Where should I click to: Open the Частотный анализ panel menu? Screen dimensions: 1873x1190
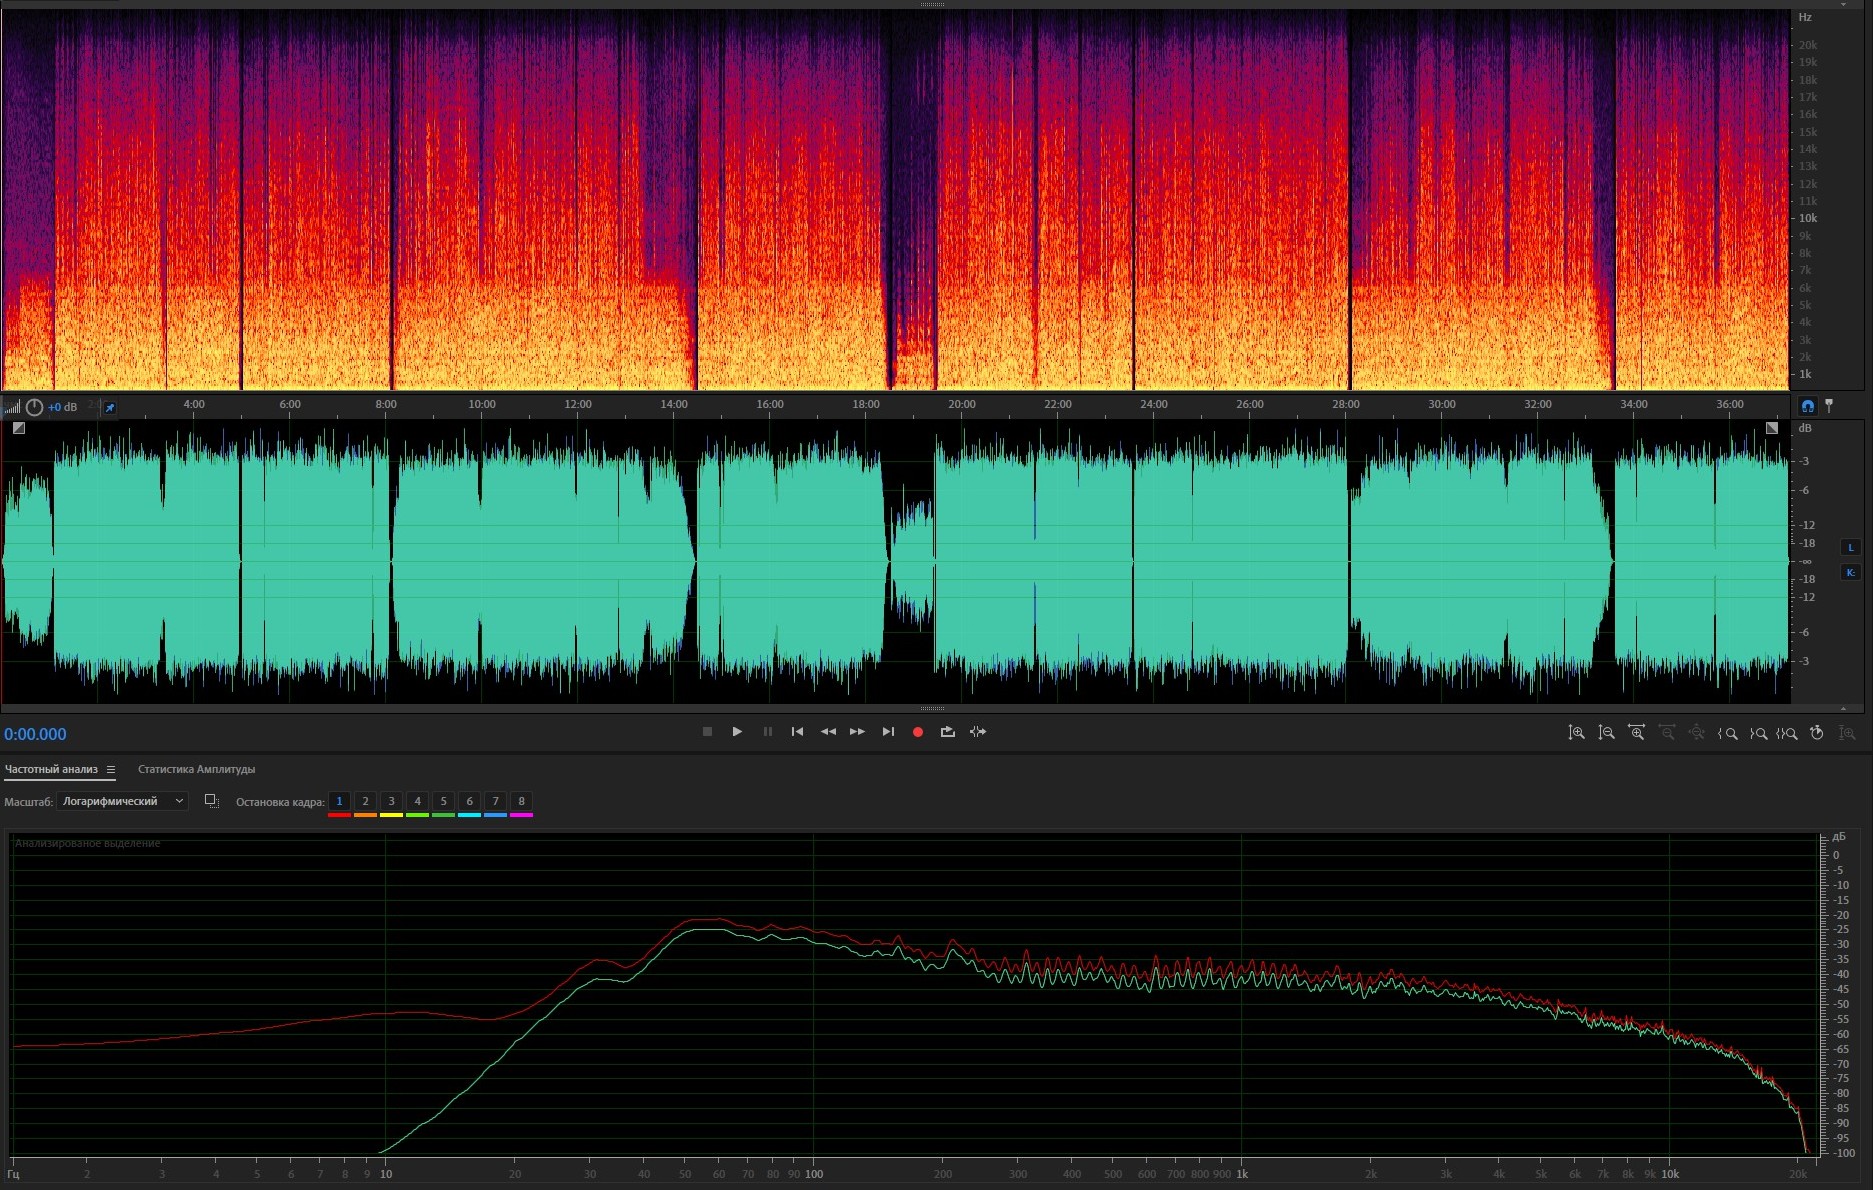coord(111,770)
